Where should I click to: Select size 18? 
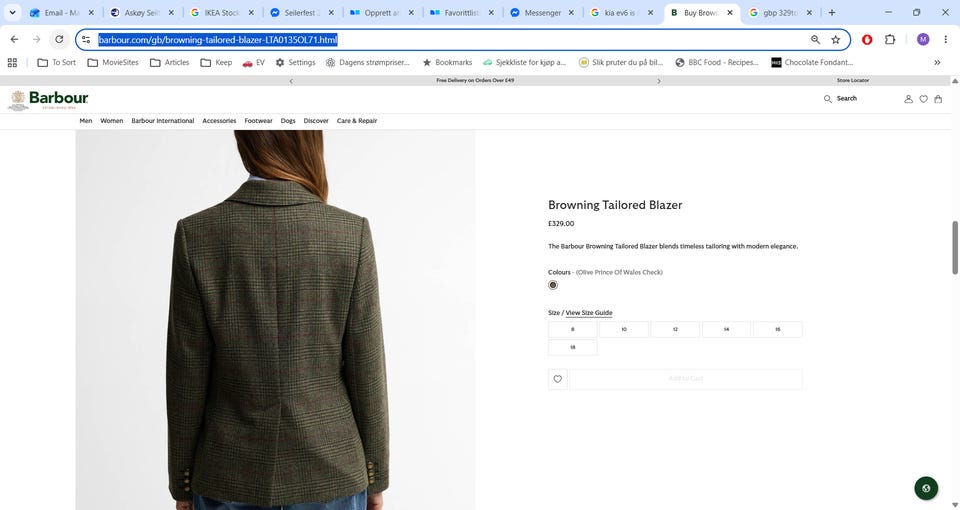click(572, 347)
